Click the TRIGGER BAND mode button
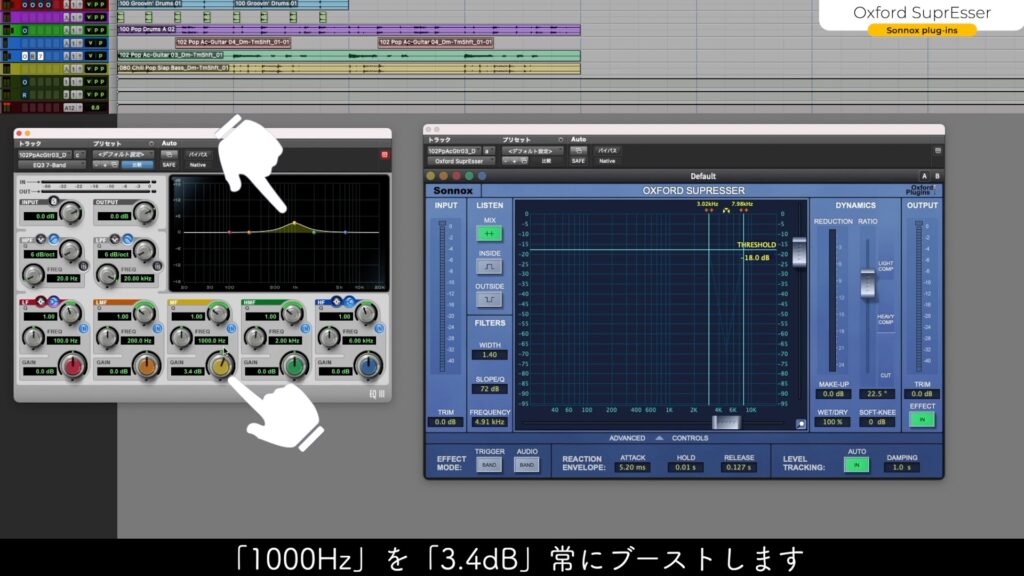Image resolution: width=1024 pixels, height=576 pixels. click(x=489, y=465)
